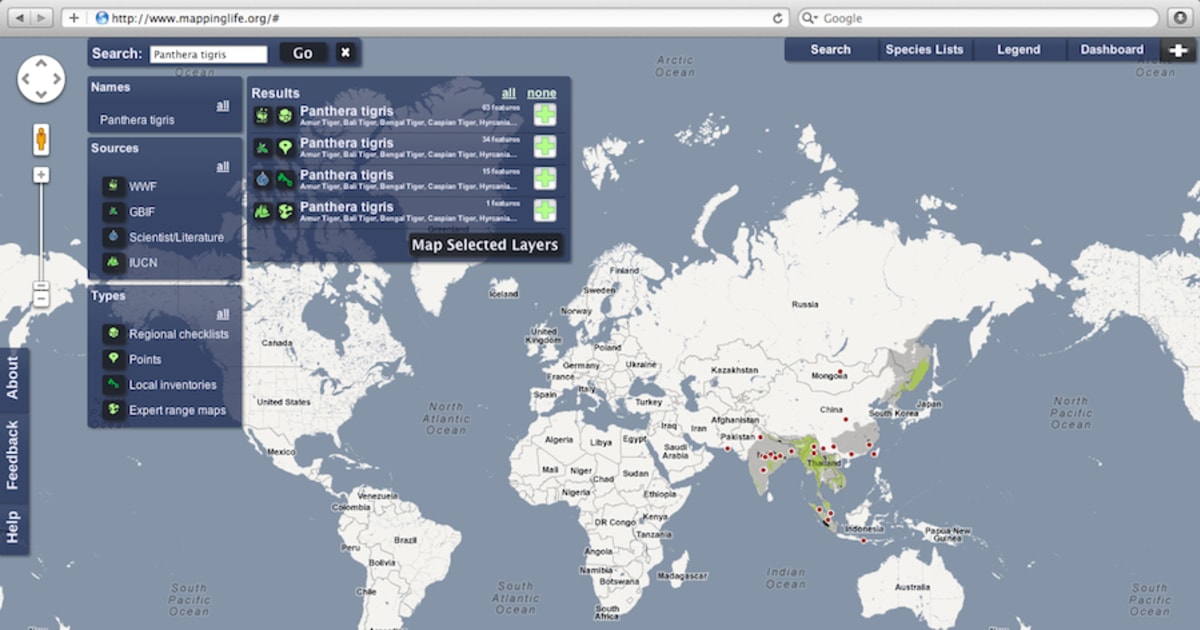Toggle the 1 features layer green plus

pos(544,212)
